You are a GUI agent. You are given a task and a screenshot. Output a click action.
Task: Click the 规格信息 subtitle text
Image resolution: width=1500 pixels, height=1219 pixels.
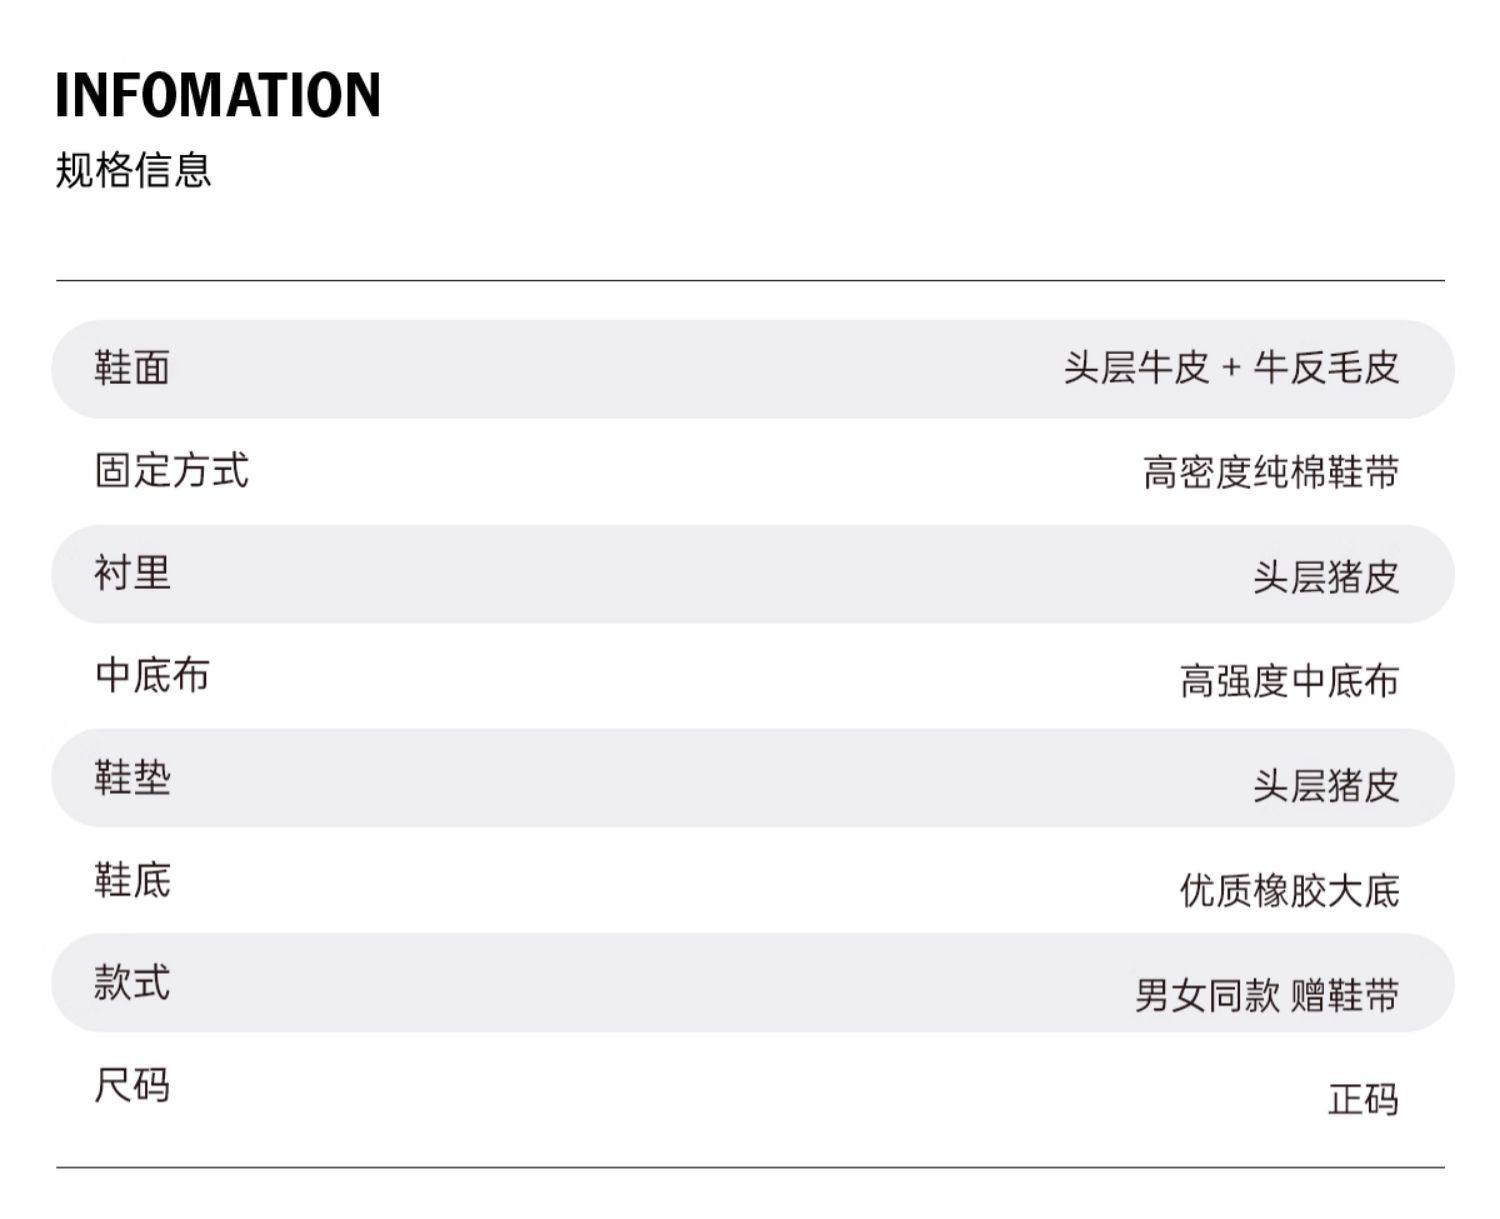[x=133, y=170]
